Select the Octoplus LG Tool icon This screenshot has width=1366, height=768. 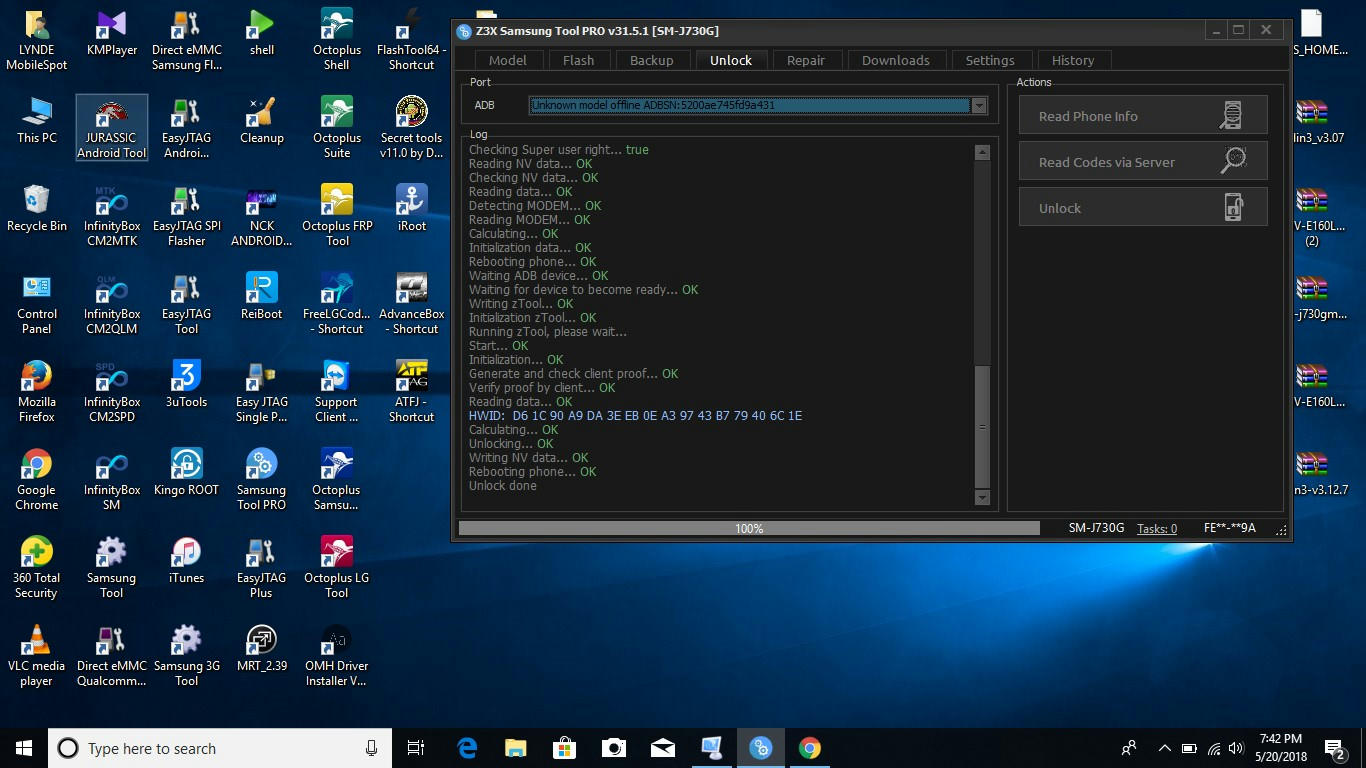[x=337, y=568]
